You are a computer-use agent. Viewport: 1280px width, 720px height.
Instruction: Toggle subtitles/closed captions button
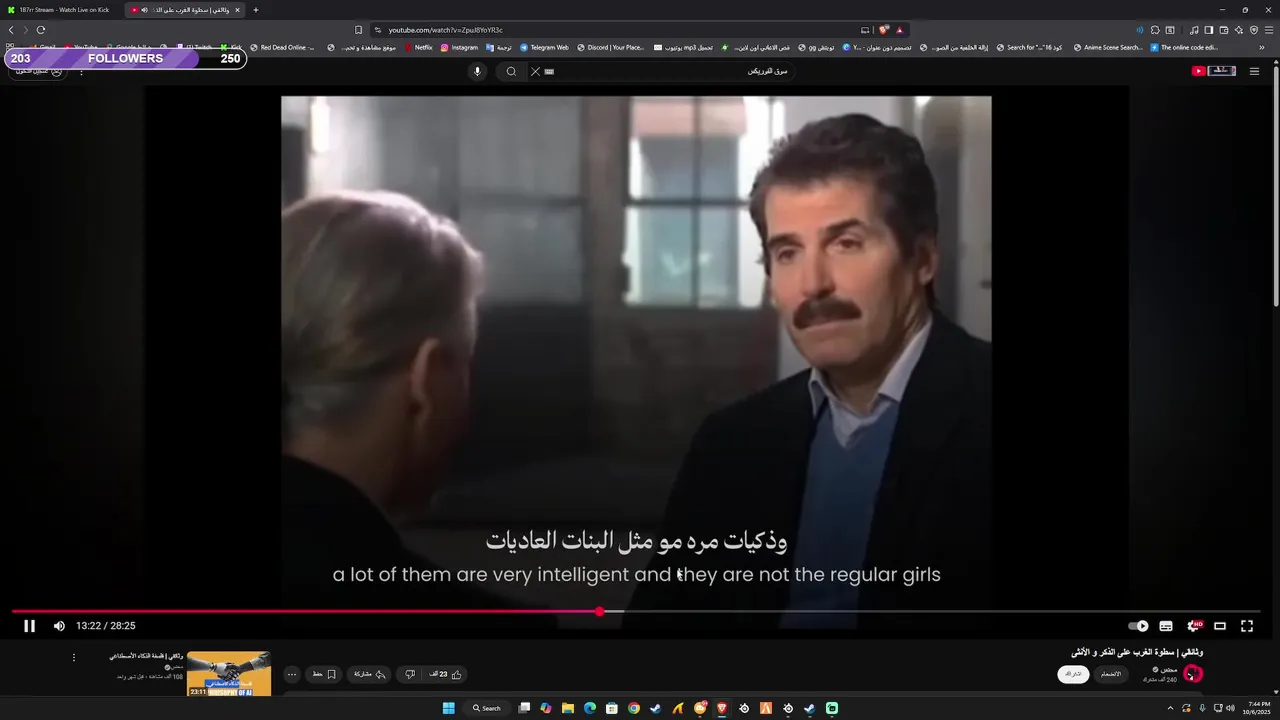pyautogui.click(x=1166, y=626)
